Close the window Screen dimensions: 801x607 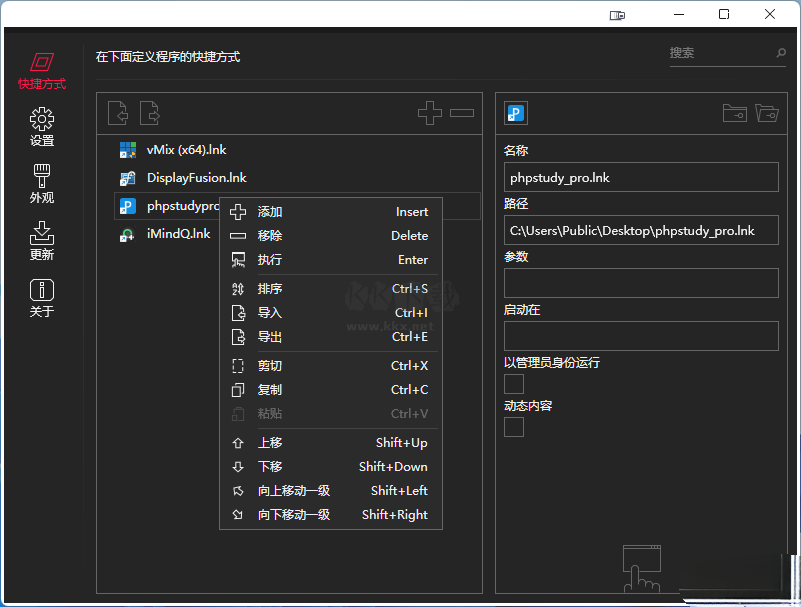point(770,14)
